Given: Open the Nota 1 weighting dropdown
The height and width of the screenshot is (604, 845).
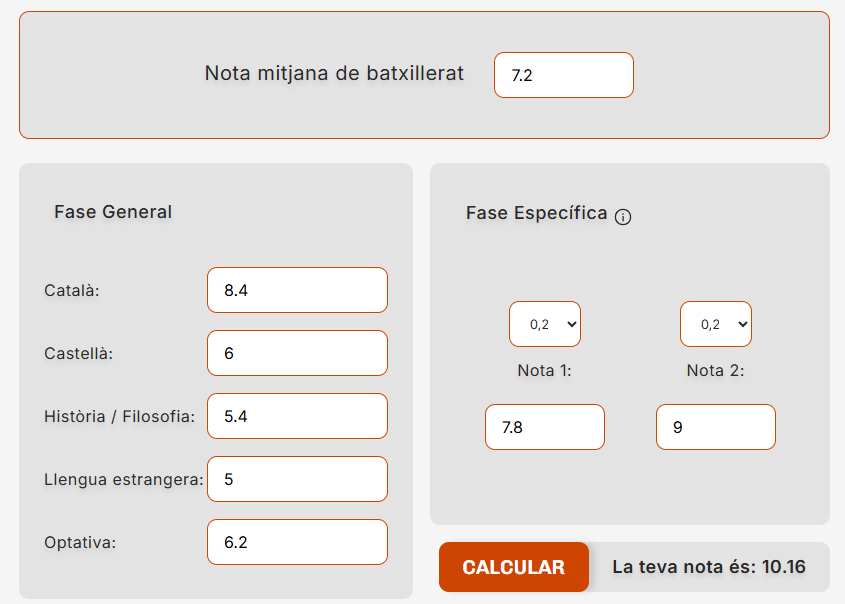Looking at the screenshot, I should click(x=545, y=324).
